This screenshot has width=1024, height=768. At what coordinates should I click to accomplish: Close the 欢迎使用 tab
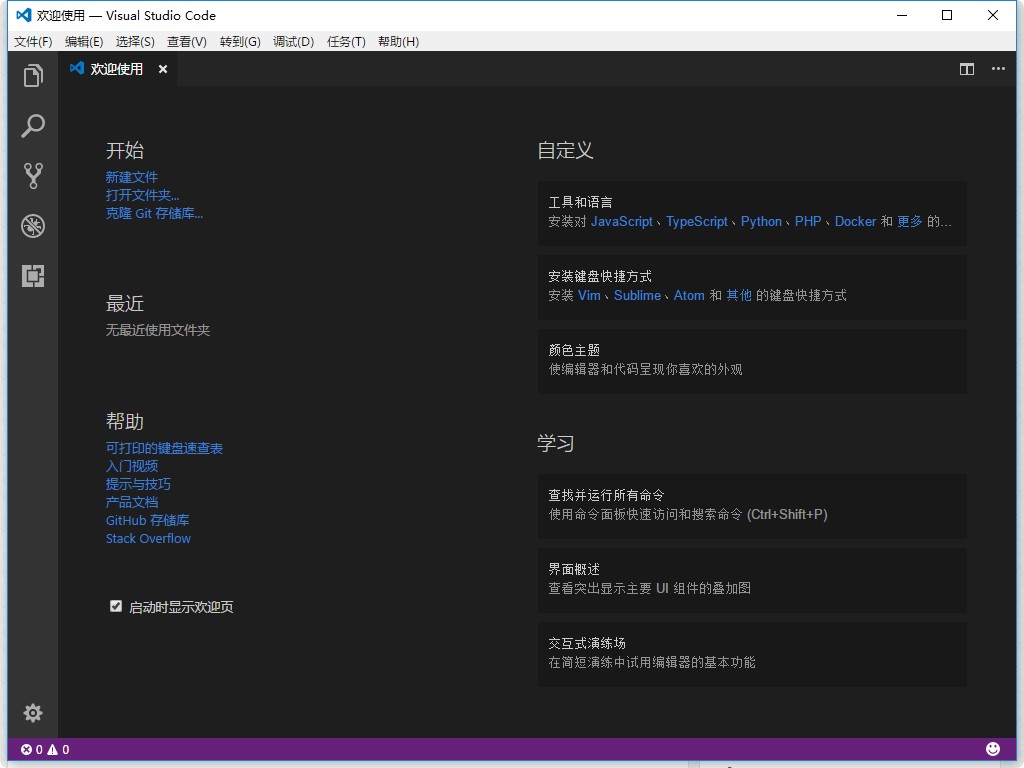(x=163, y=69)
